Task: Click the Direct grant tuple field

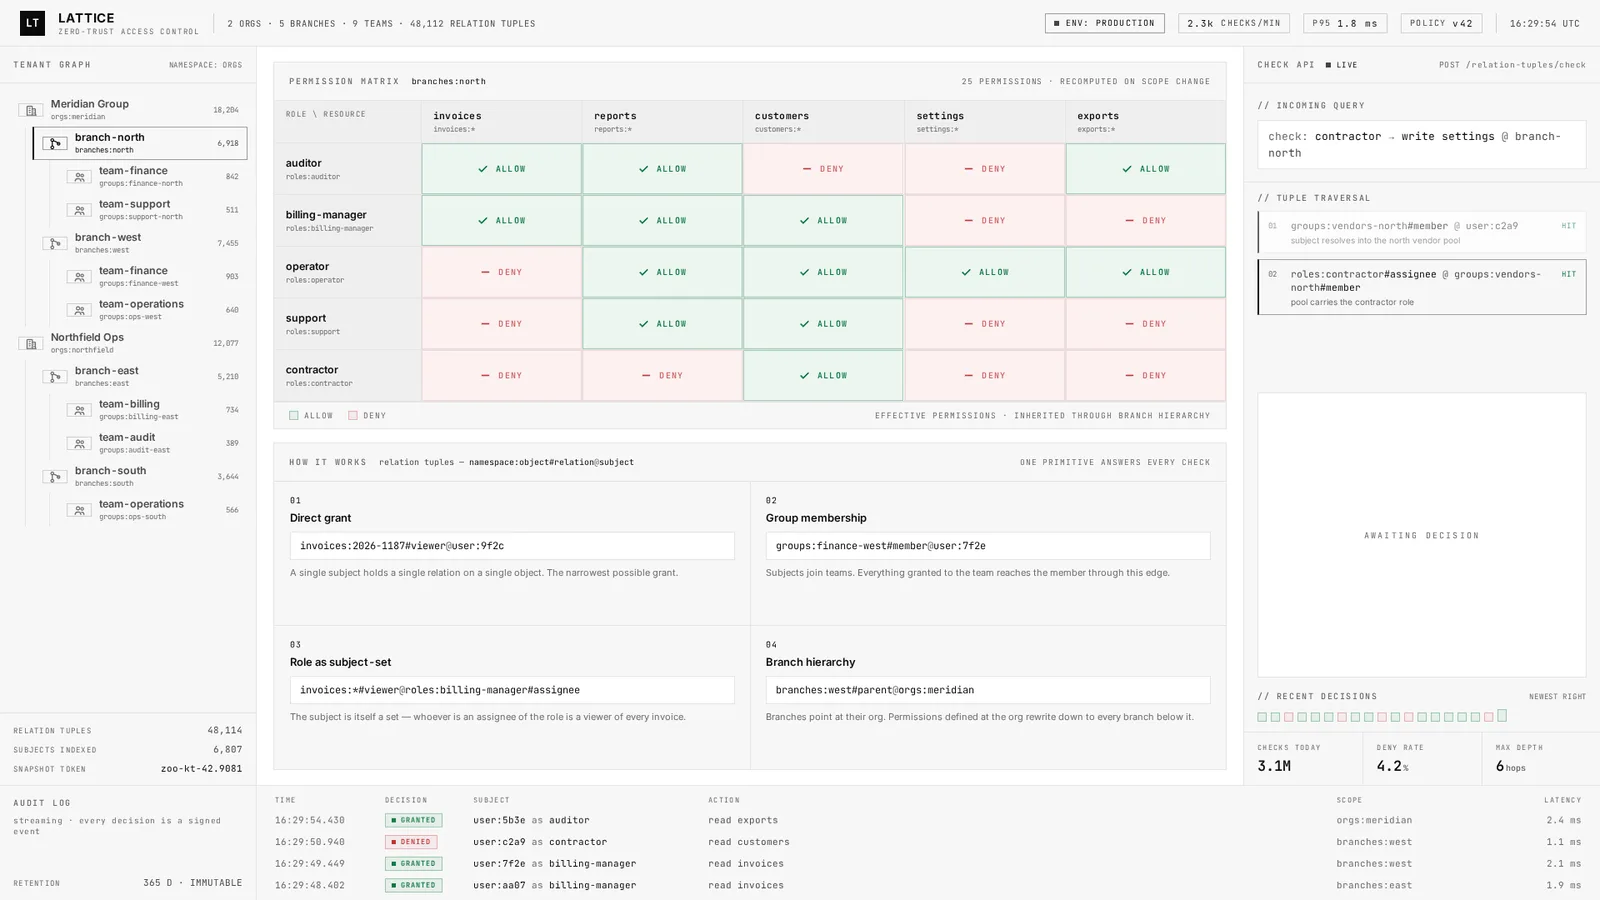Action: coord(512,546)
